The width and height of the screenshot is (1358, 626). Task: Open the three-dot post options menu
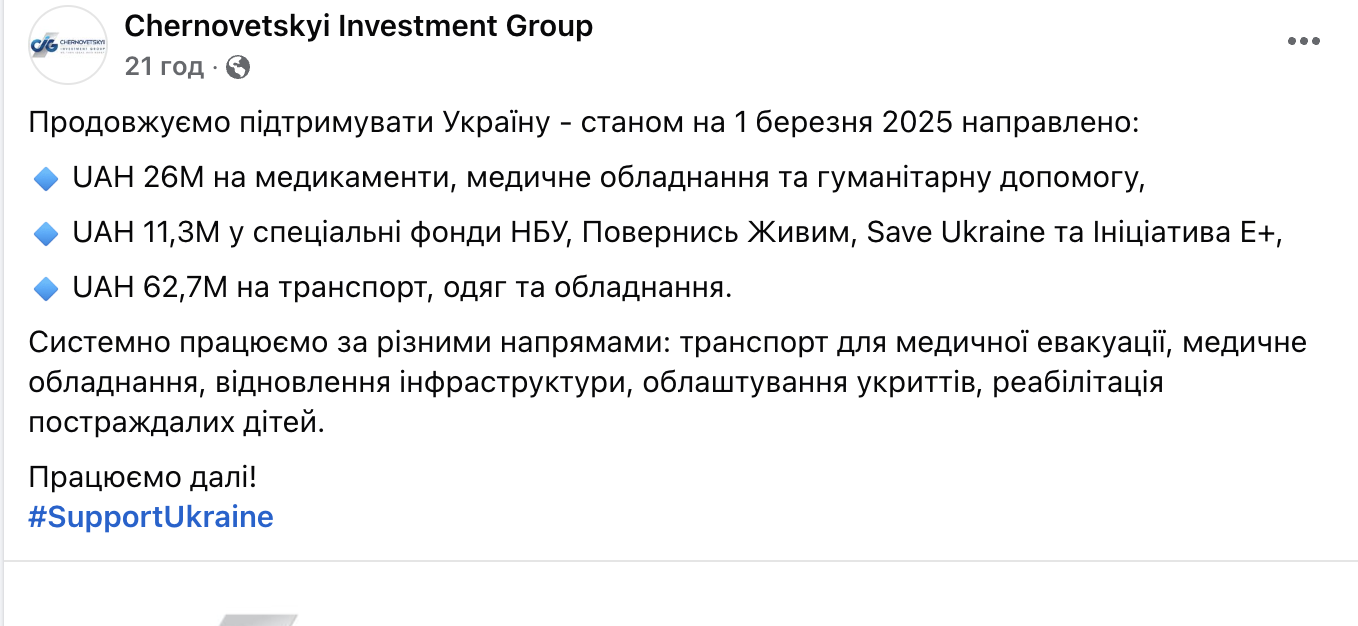1304,42
